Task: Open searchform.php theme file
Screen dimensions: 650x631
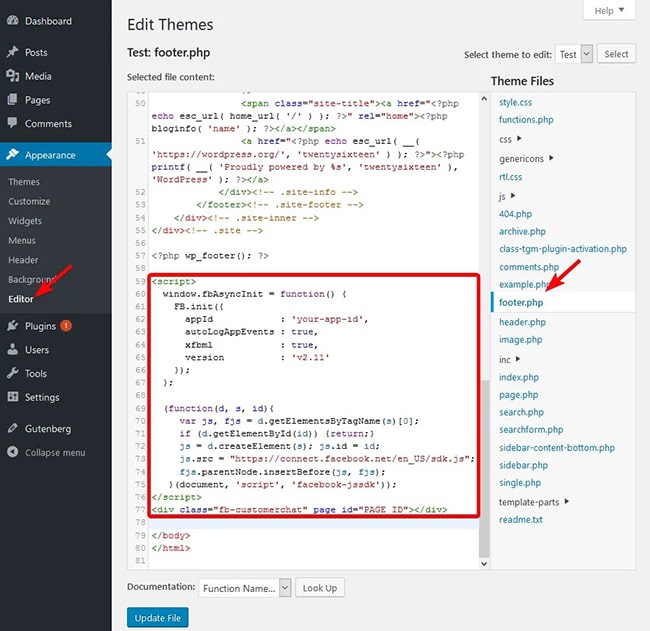Action: pos(531,430)
